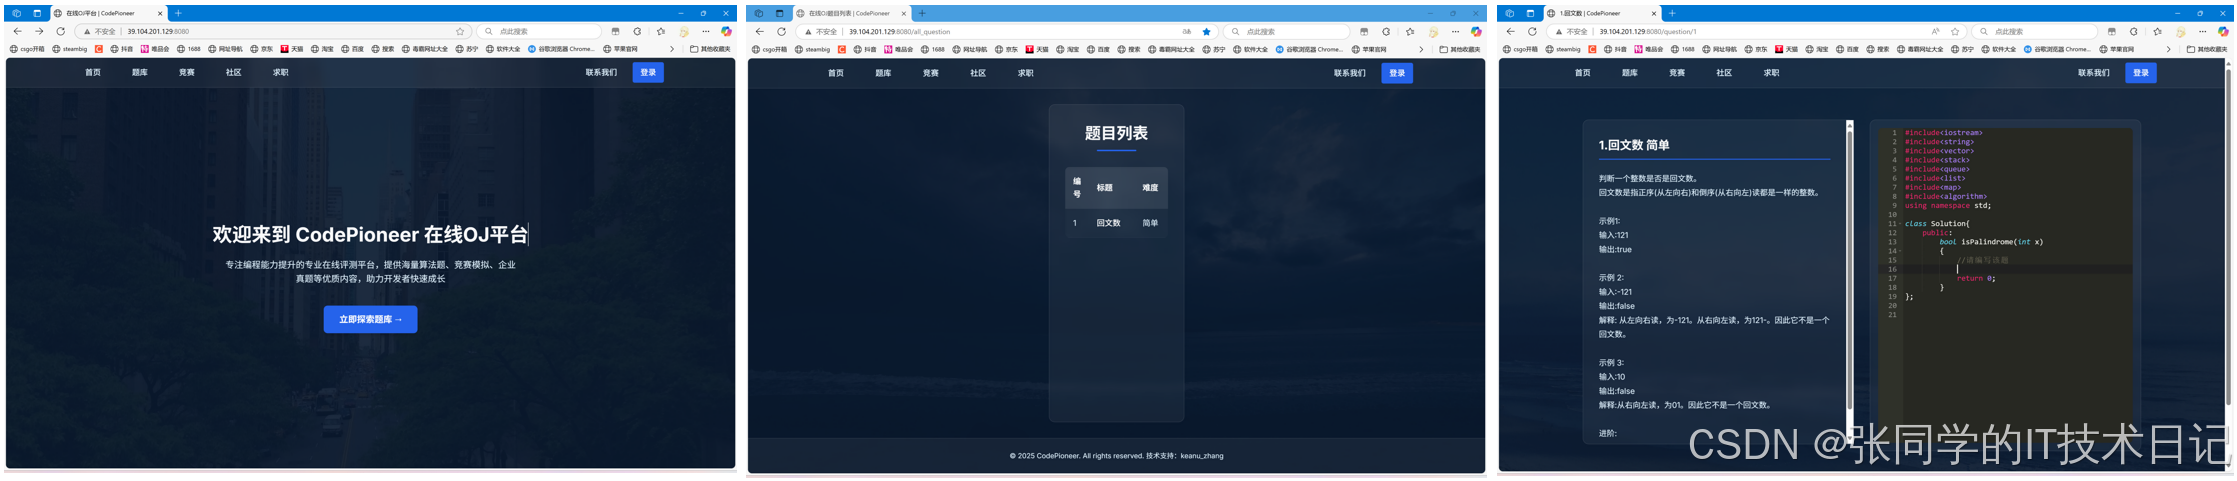
Task: Click the 立即探索题库 button
Action: click(370, 319)
